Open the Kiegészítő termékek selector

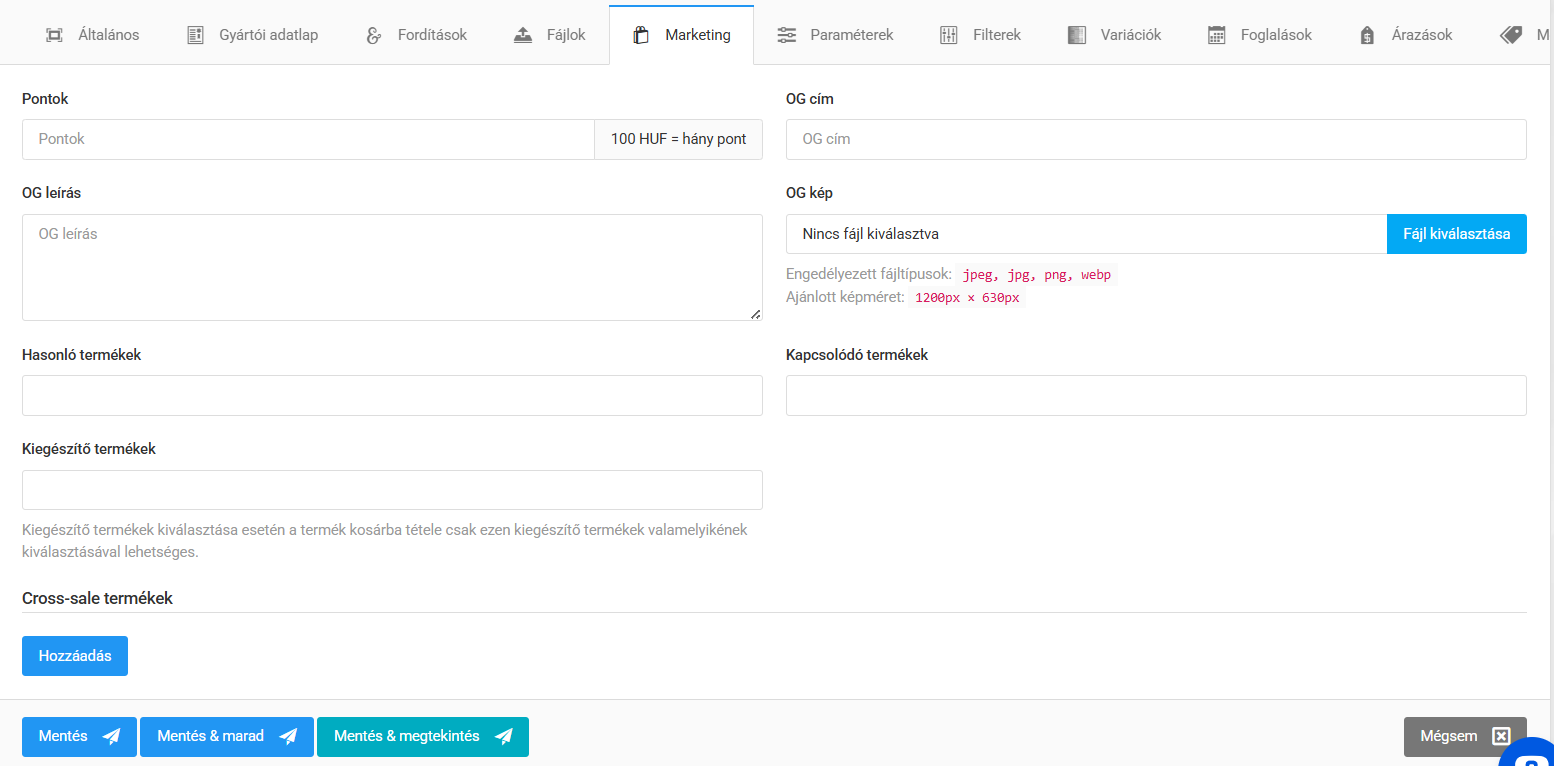(392, 490)
